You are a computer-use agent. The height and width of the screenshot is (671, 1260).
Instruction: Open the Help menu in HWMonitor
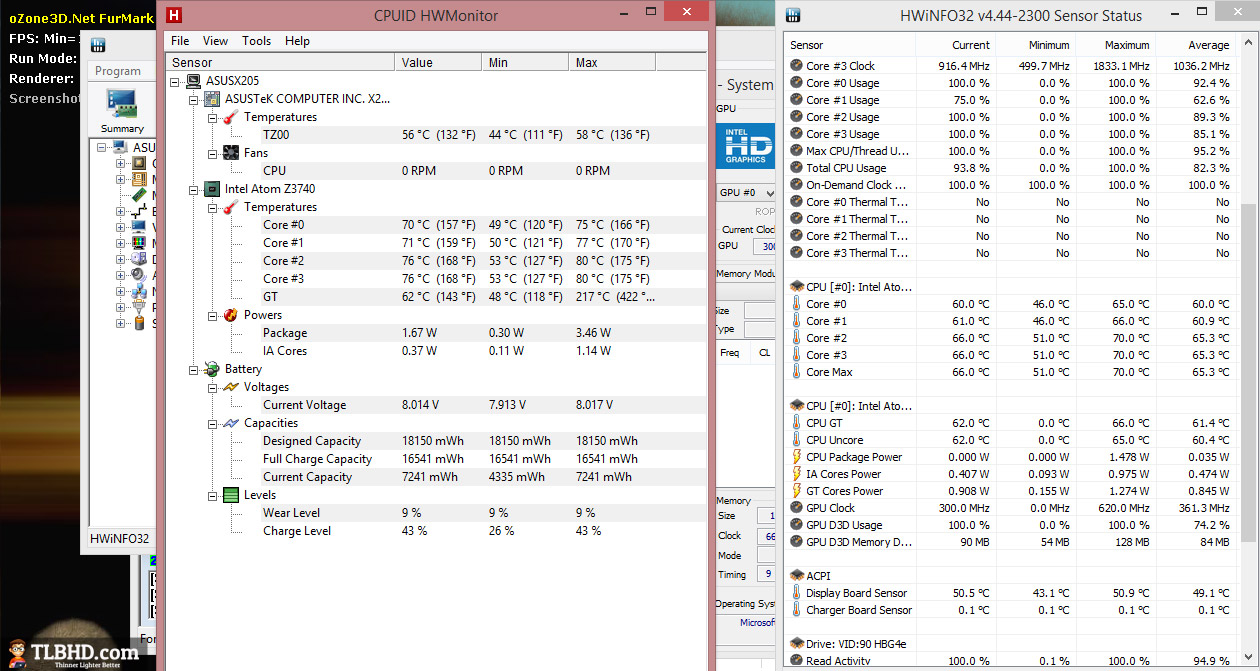coord(297,41)
